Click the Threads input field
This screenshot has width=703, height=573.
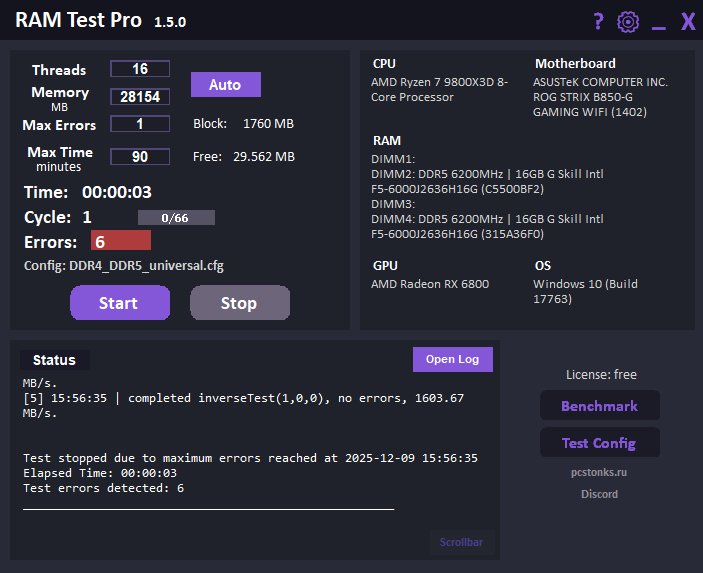[x=140, y=69]
